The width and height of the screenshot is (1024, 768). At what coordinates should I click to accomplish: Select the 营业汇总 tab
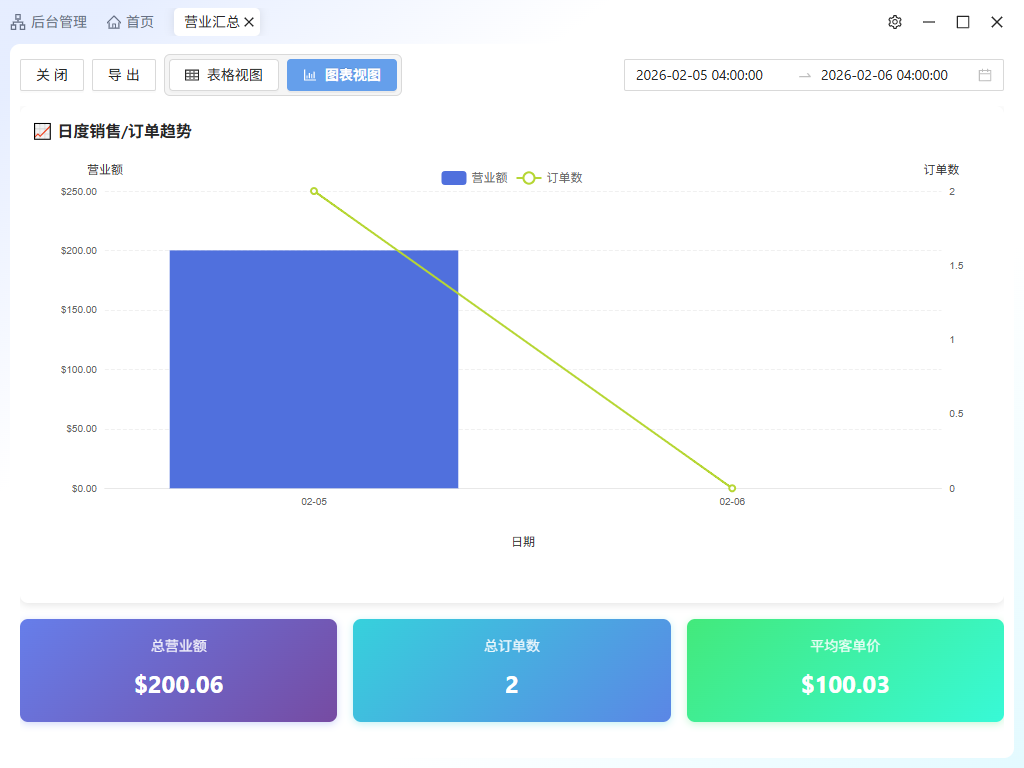point(211,22)
